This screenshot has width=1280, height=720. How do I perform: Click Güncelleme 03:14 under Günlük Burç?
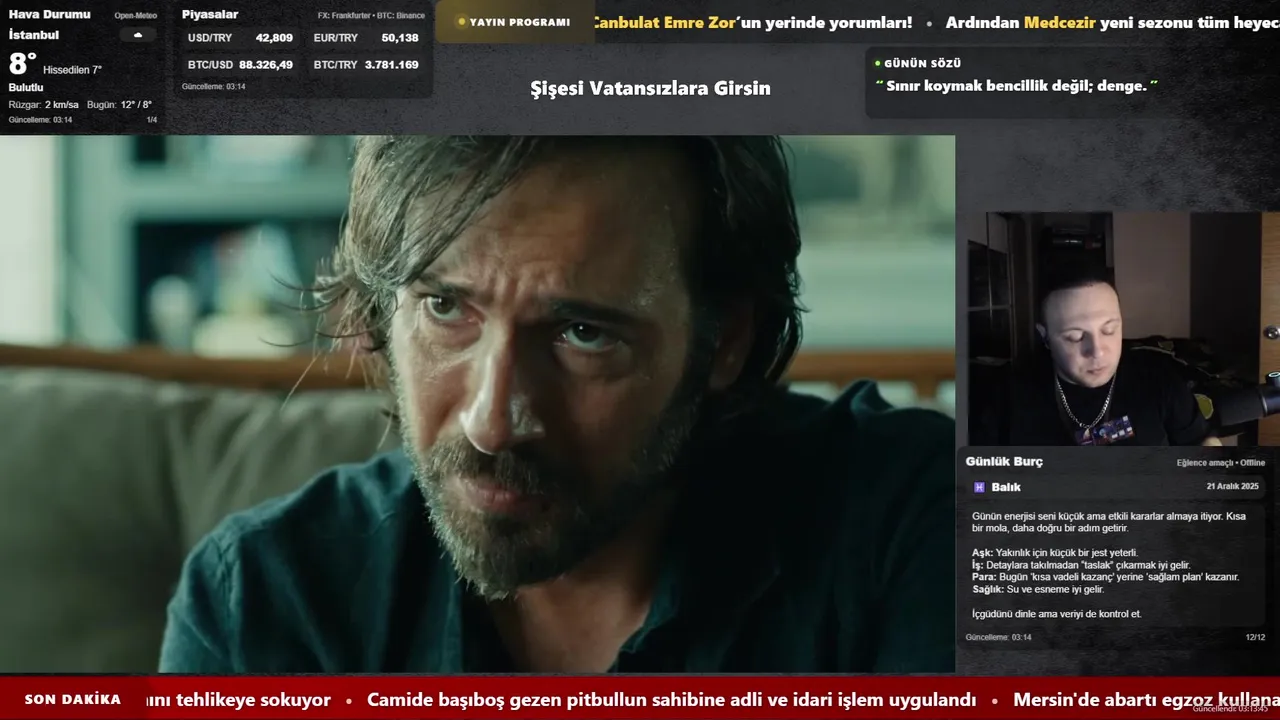coord(998,637)
